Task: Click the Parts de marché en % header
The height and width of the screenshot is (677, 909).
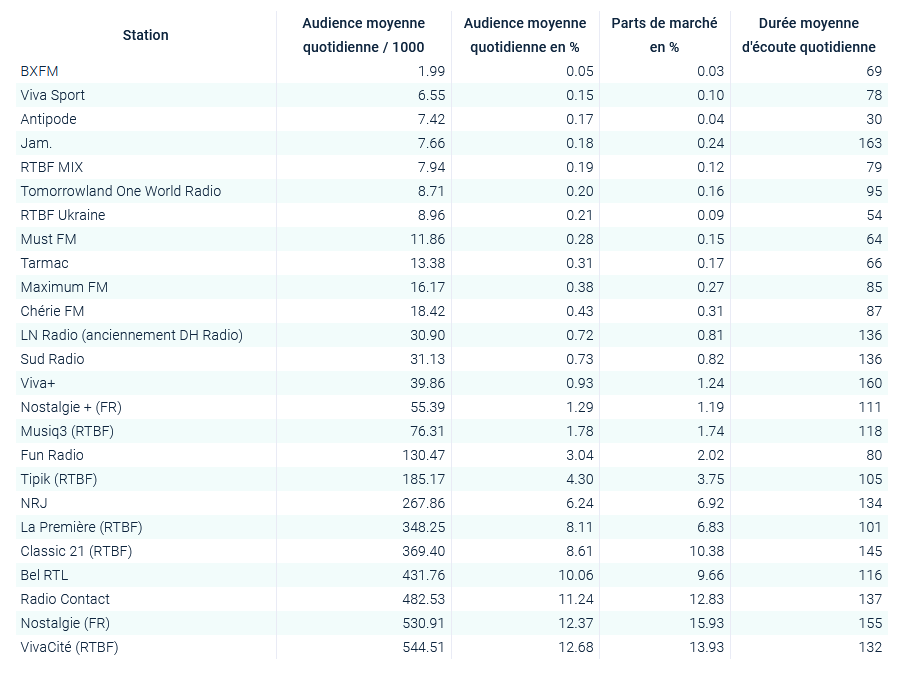Action: point(664,35)
